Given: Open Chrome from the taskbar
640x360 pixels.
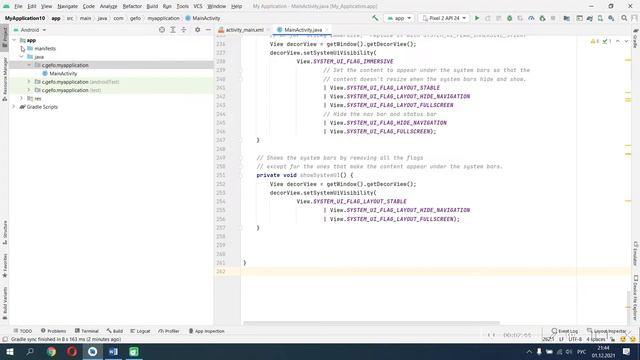Looking at the screenshot, I should coord(51,351).
